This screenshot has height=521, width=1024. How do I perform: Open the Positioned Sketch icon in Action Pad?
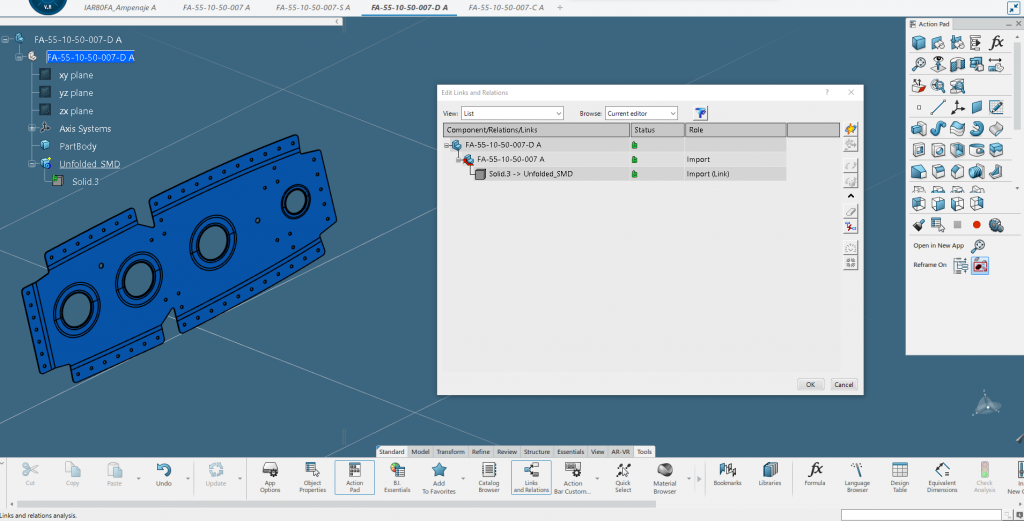[996, 107]
